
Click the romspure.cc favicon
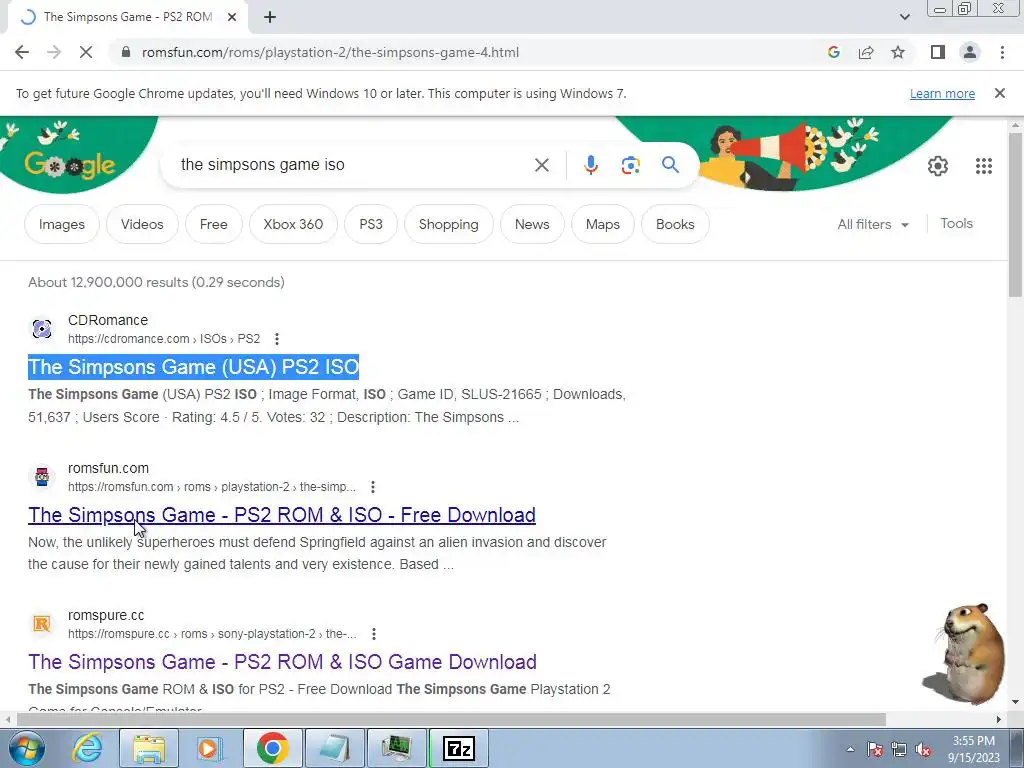42,624
